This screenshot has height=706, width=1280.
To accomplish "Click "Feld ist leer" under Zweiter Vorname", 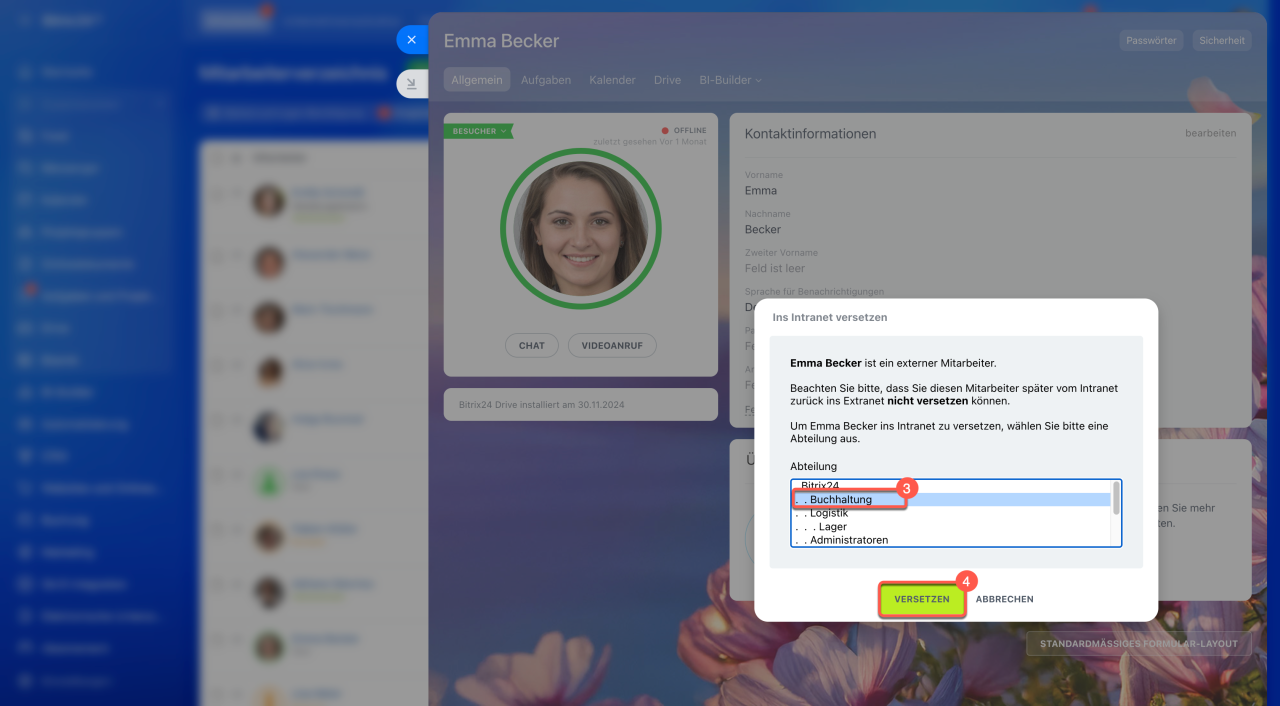I will [x=775, y=268].
